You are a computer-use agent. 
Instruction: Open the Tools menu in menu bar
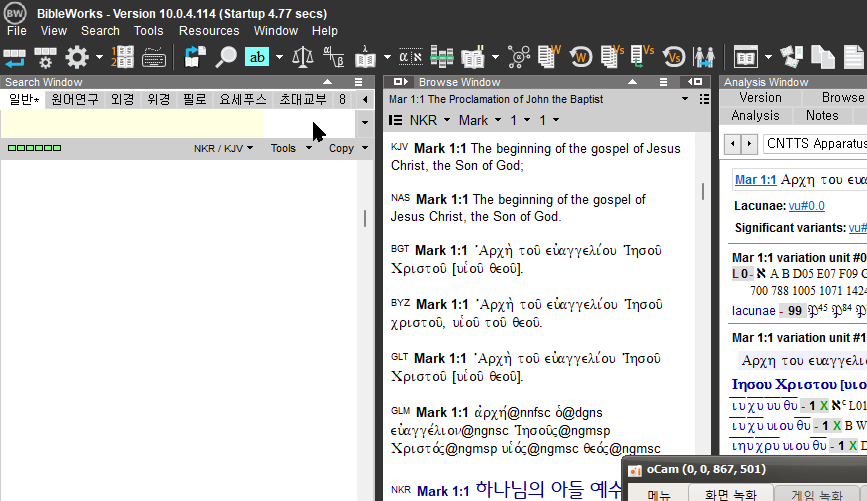coord(148,31)
